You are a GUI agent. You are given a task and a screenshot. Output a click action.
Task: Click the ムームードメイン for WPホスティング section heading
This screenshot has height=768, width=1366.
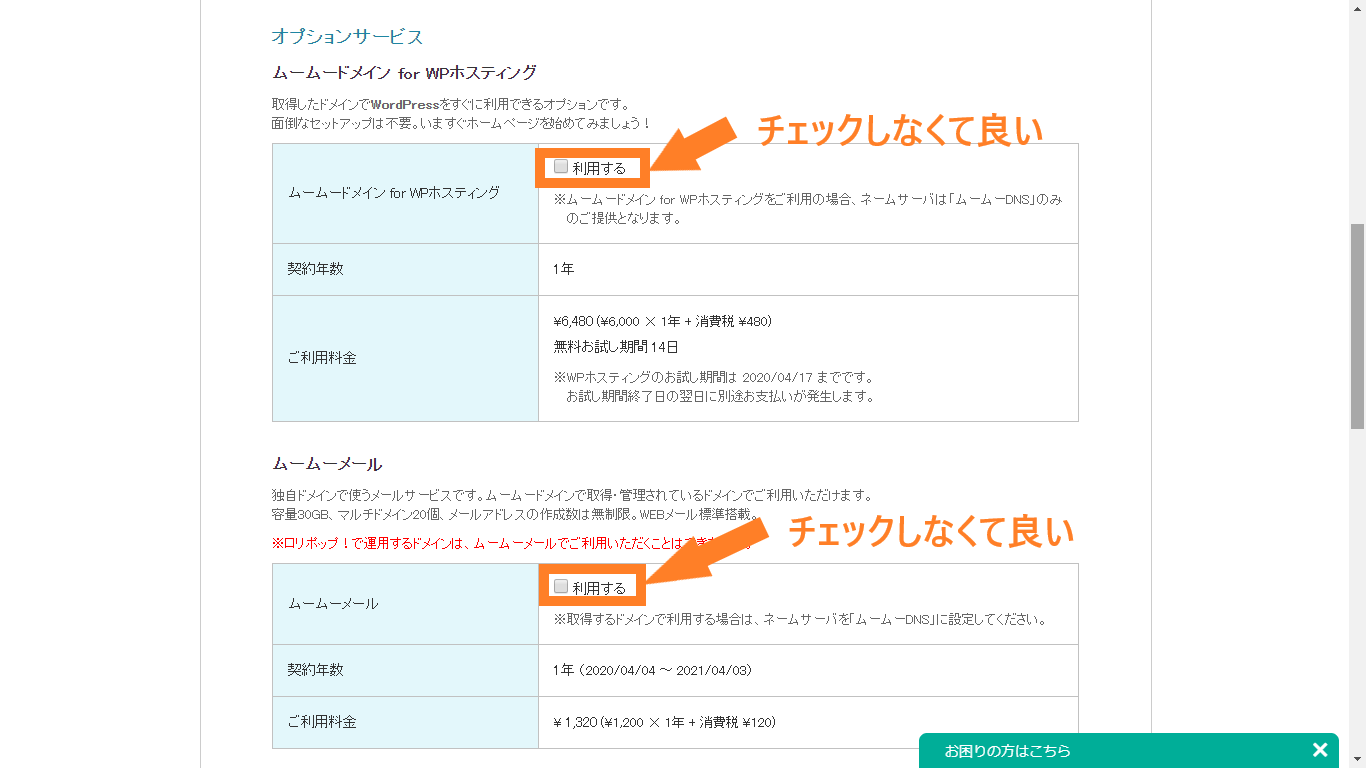click(404, 73)
